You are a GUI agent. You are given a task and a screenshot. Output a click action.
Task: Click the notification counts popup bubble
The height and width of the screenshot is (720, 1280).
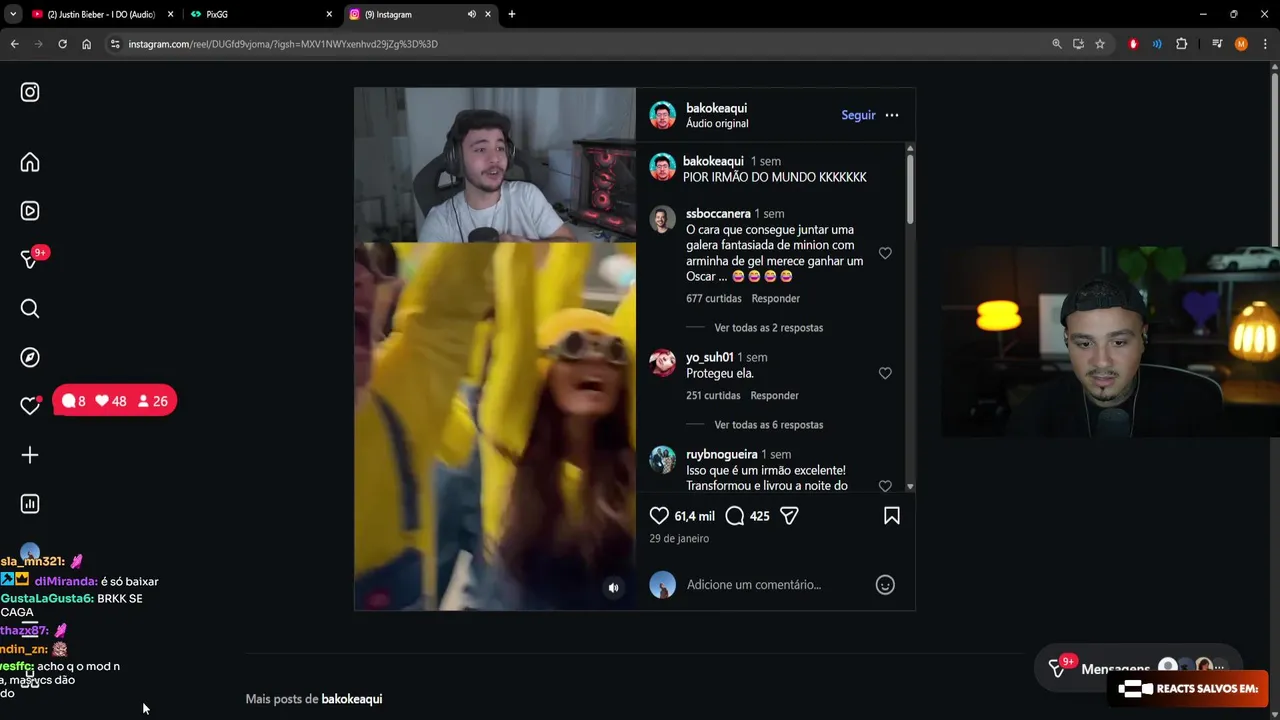pyautogui.click(x=114, y=401)
